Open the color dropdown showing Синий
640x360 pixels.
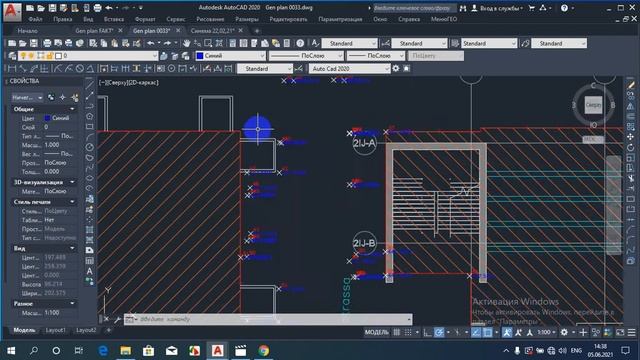pos(231,56)
